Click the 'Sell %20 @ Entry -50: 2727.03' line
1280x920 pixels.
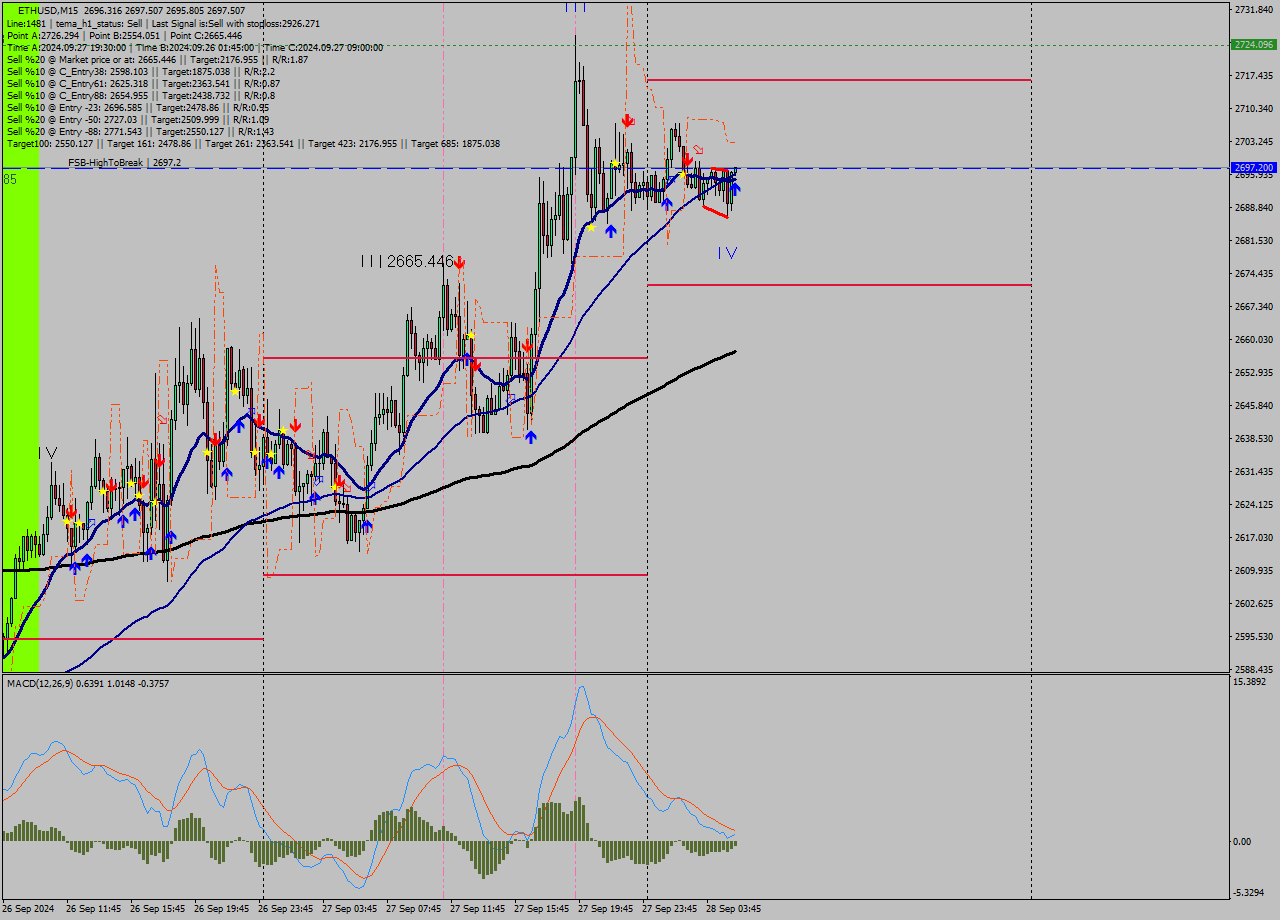coord(138,119)
